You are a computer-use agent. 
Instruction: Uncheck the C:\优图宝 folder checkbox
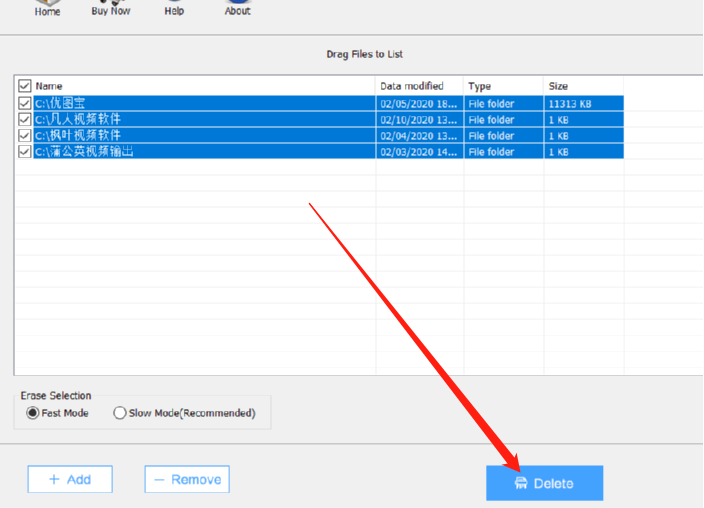(x=25, y=103)
